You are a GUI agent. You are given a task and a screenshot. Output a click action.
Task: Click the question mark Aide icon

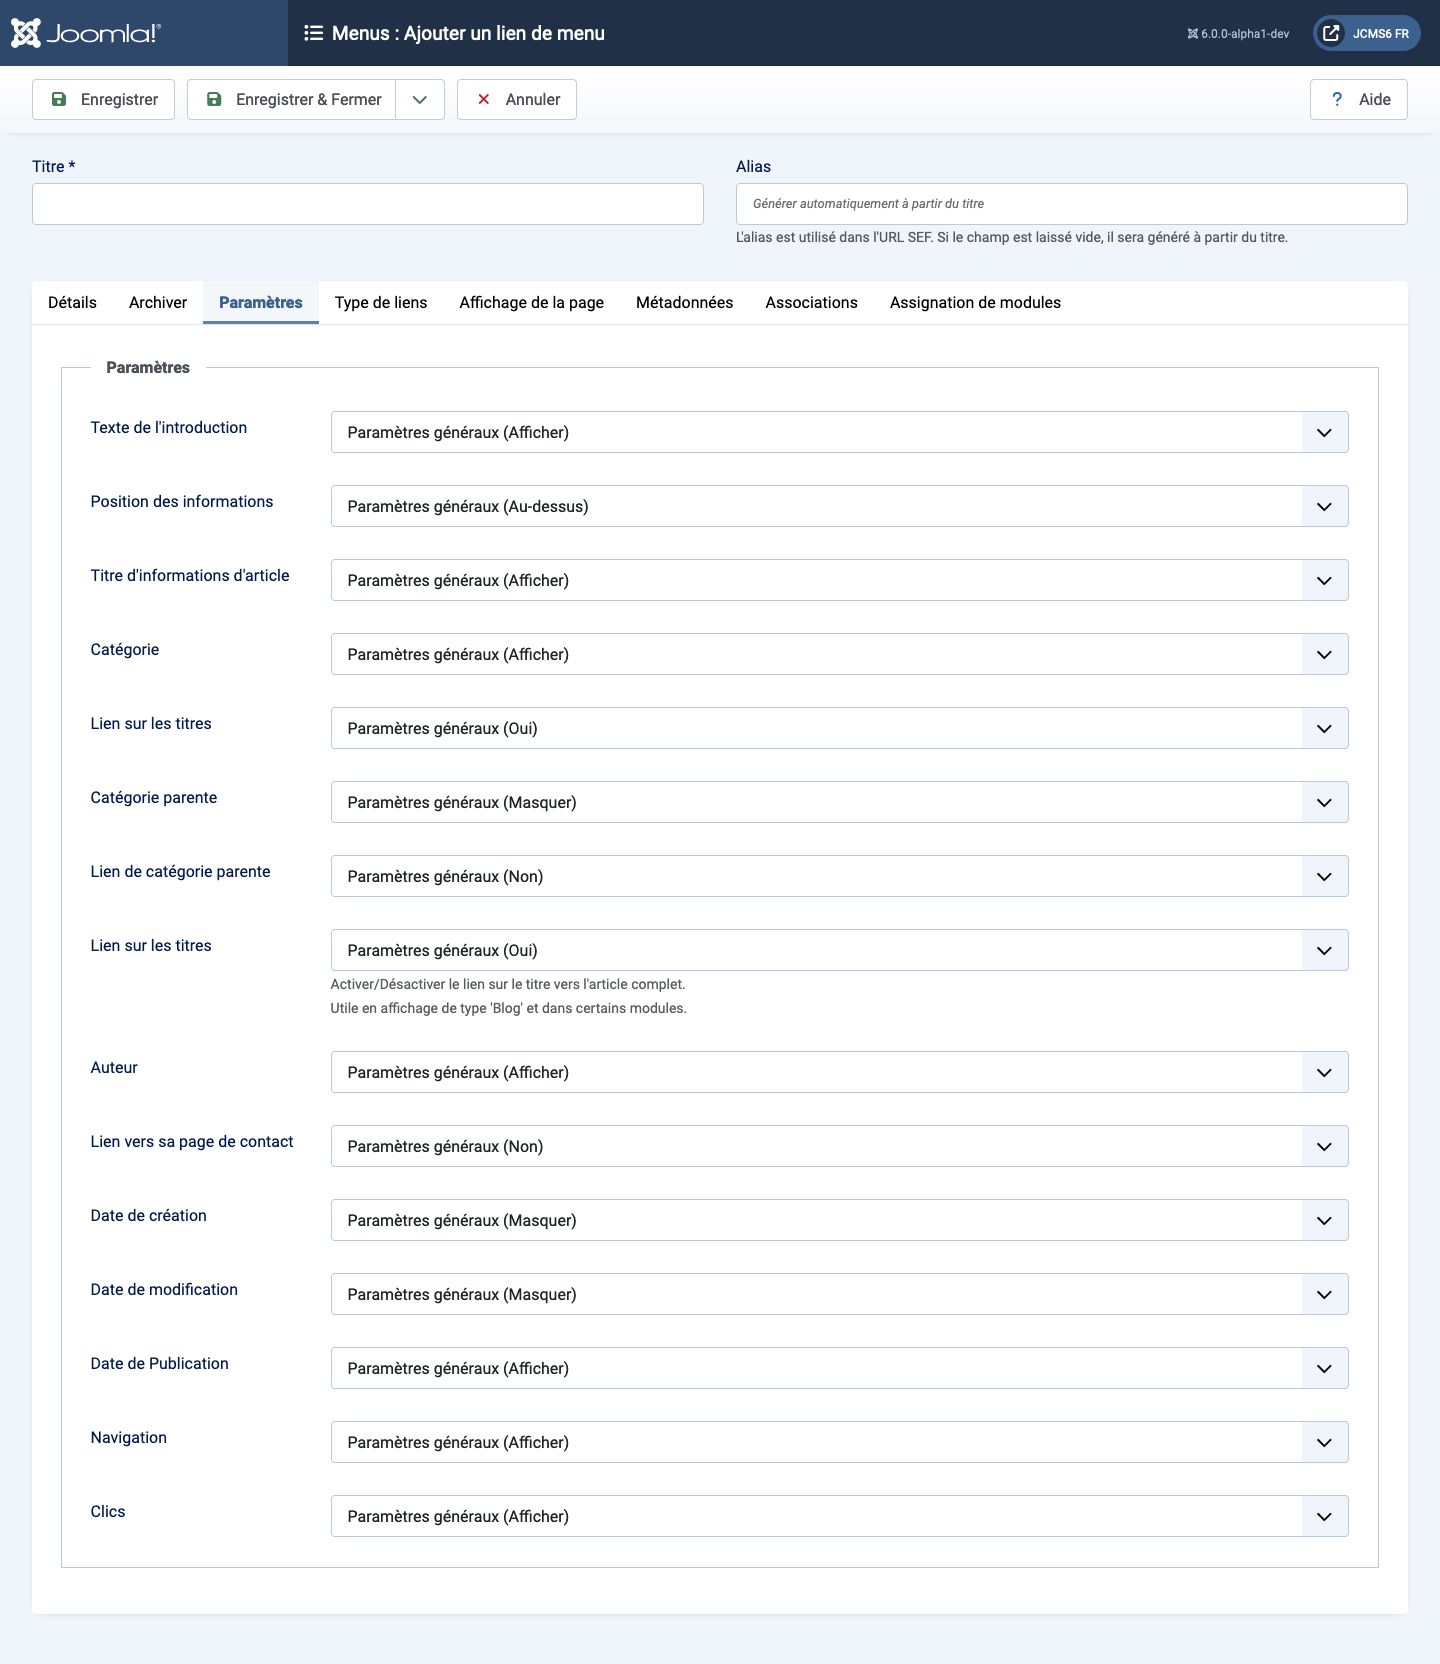tap(1337, 99)
